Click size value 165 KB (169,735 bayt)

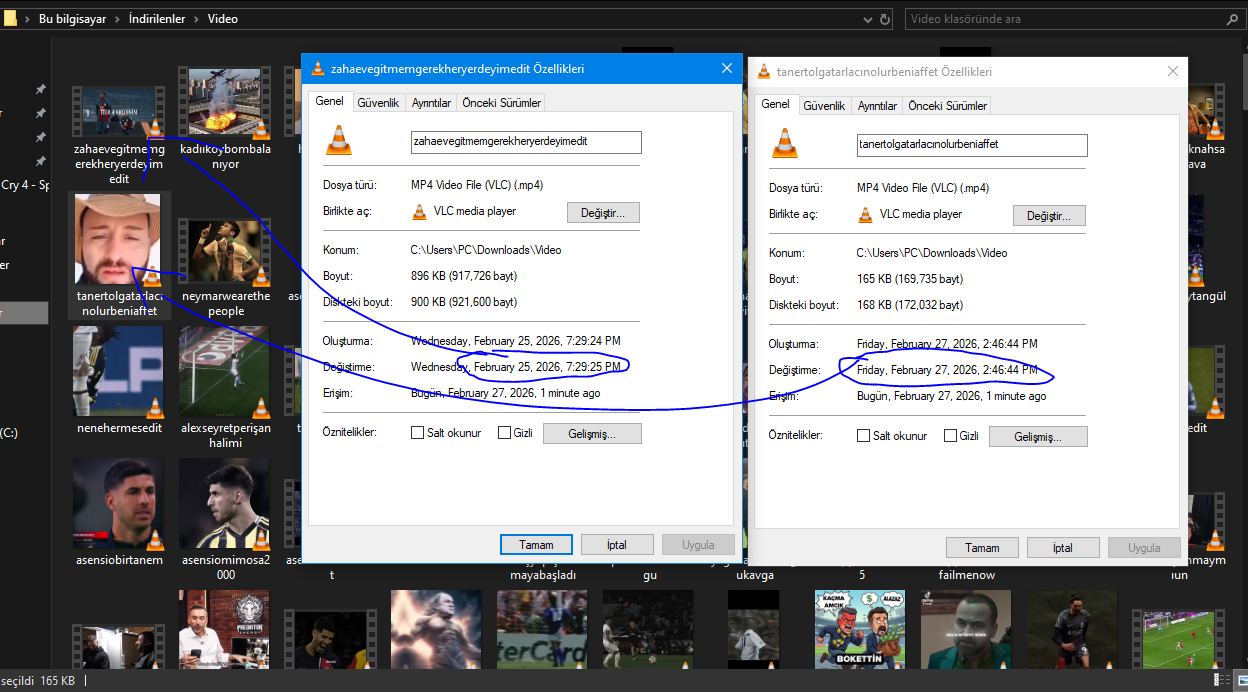coord(910,279)
